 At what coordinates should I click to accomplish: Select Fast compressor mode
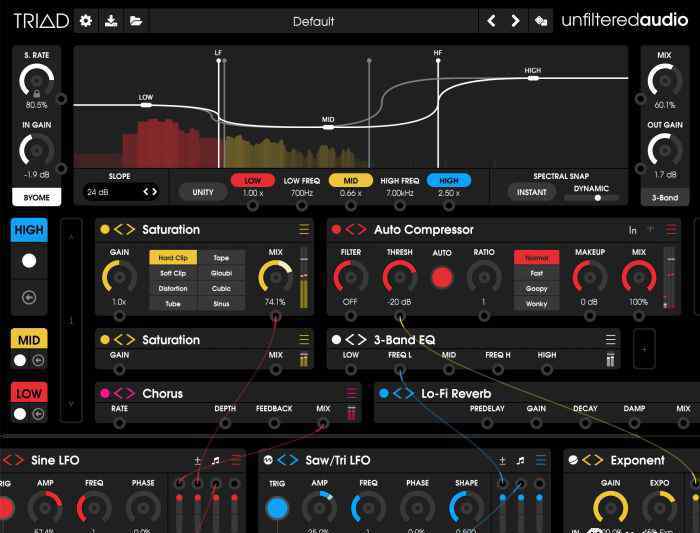click(537, 273)
